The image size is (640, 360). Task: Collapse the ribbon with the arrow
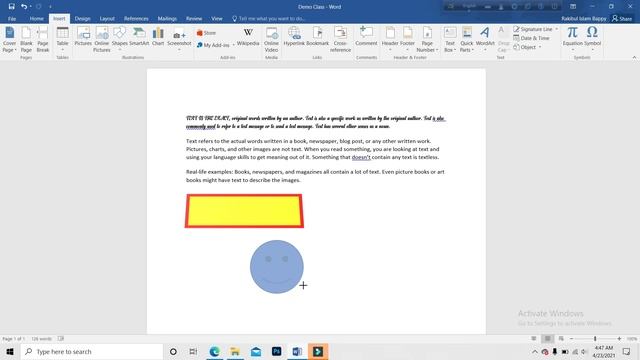pyautogui.click(x=634, y=58)
